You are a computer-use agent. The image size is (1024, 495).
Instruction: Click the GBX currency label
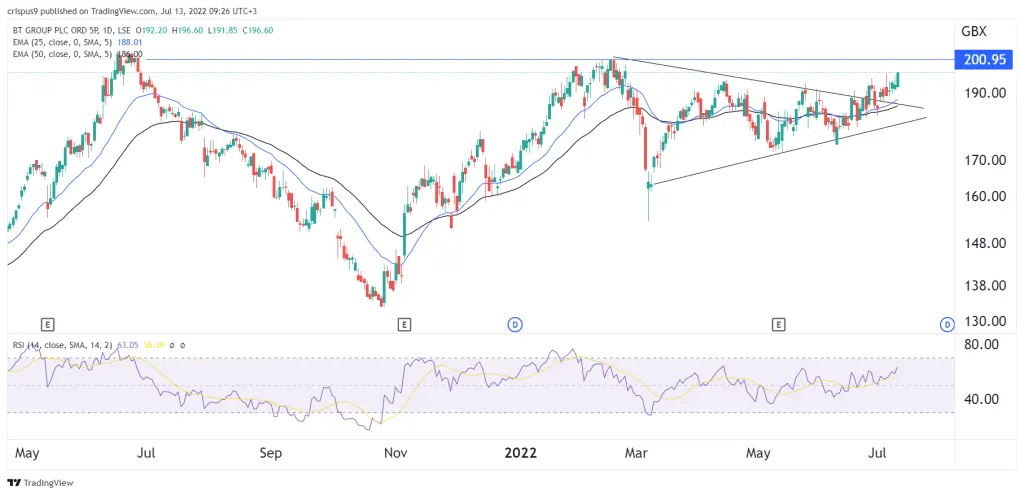[973, 31]
